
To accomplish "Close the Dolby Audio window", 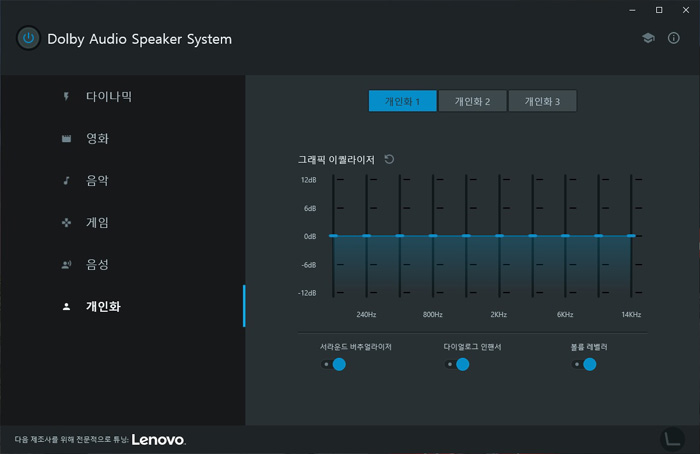I will (686, 10).
